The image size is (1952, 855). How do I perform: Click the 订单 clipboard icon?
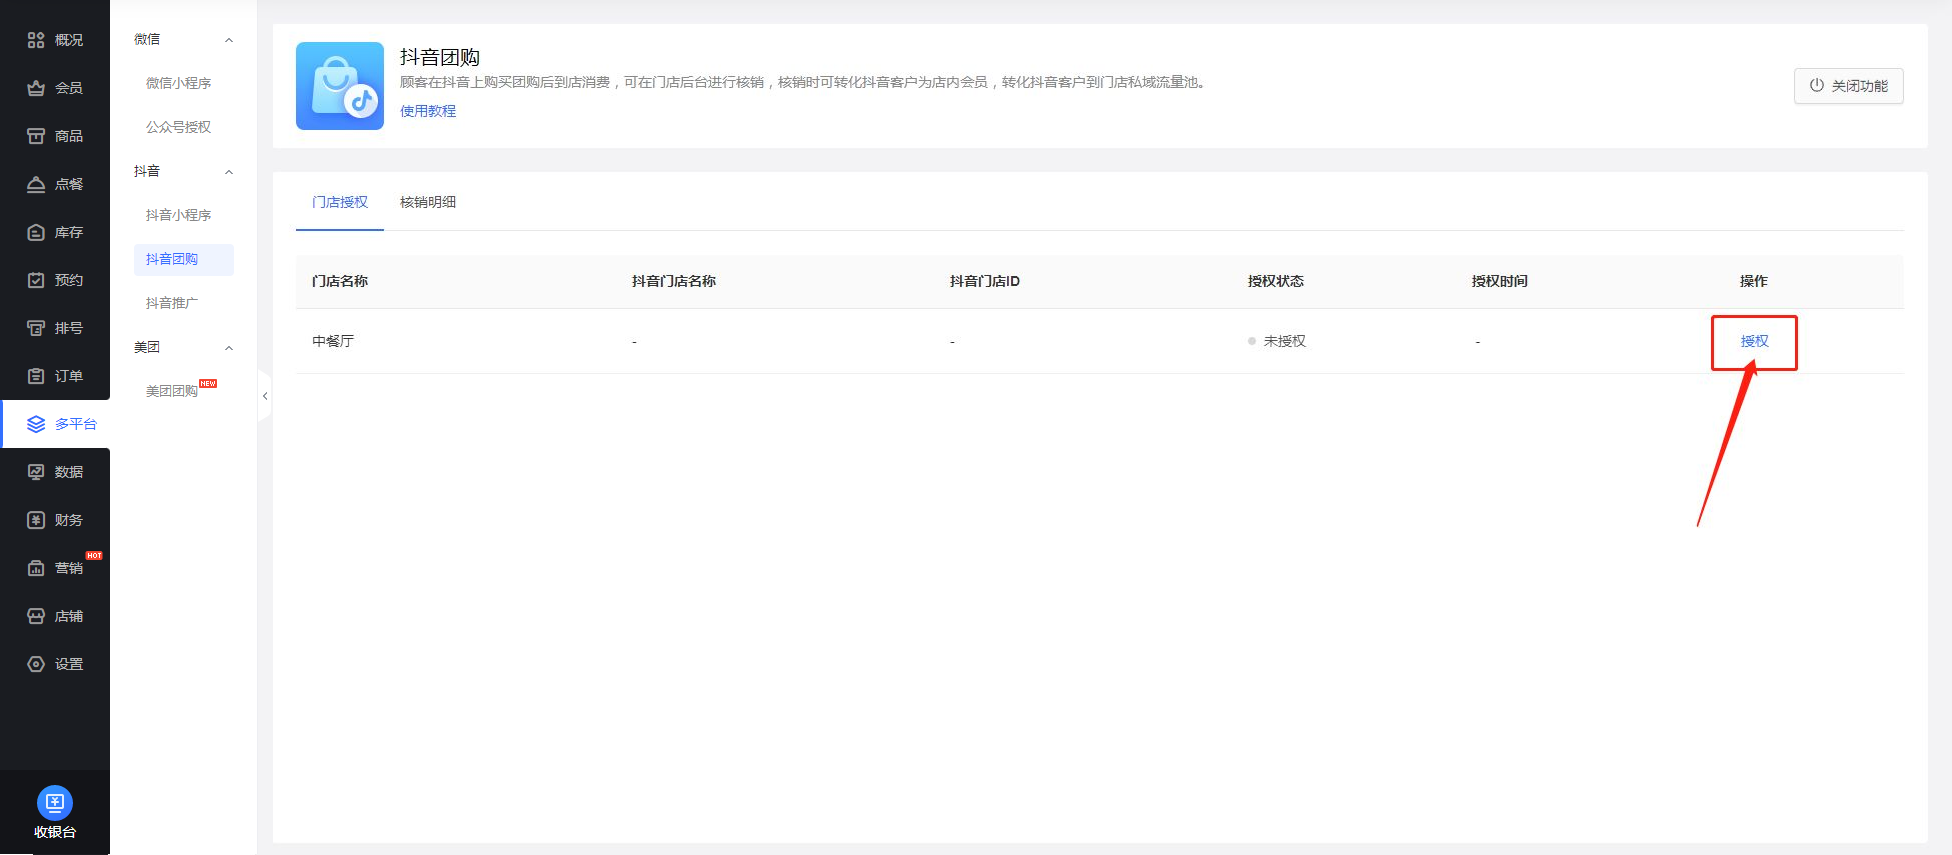[36, 376]
